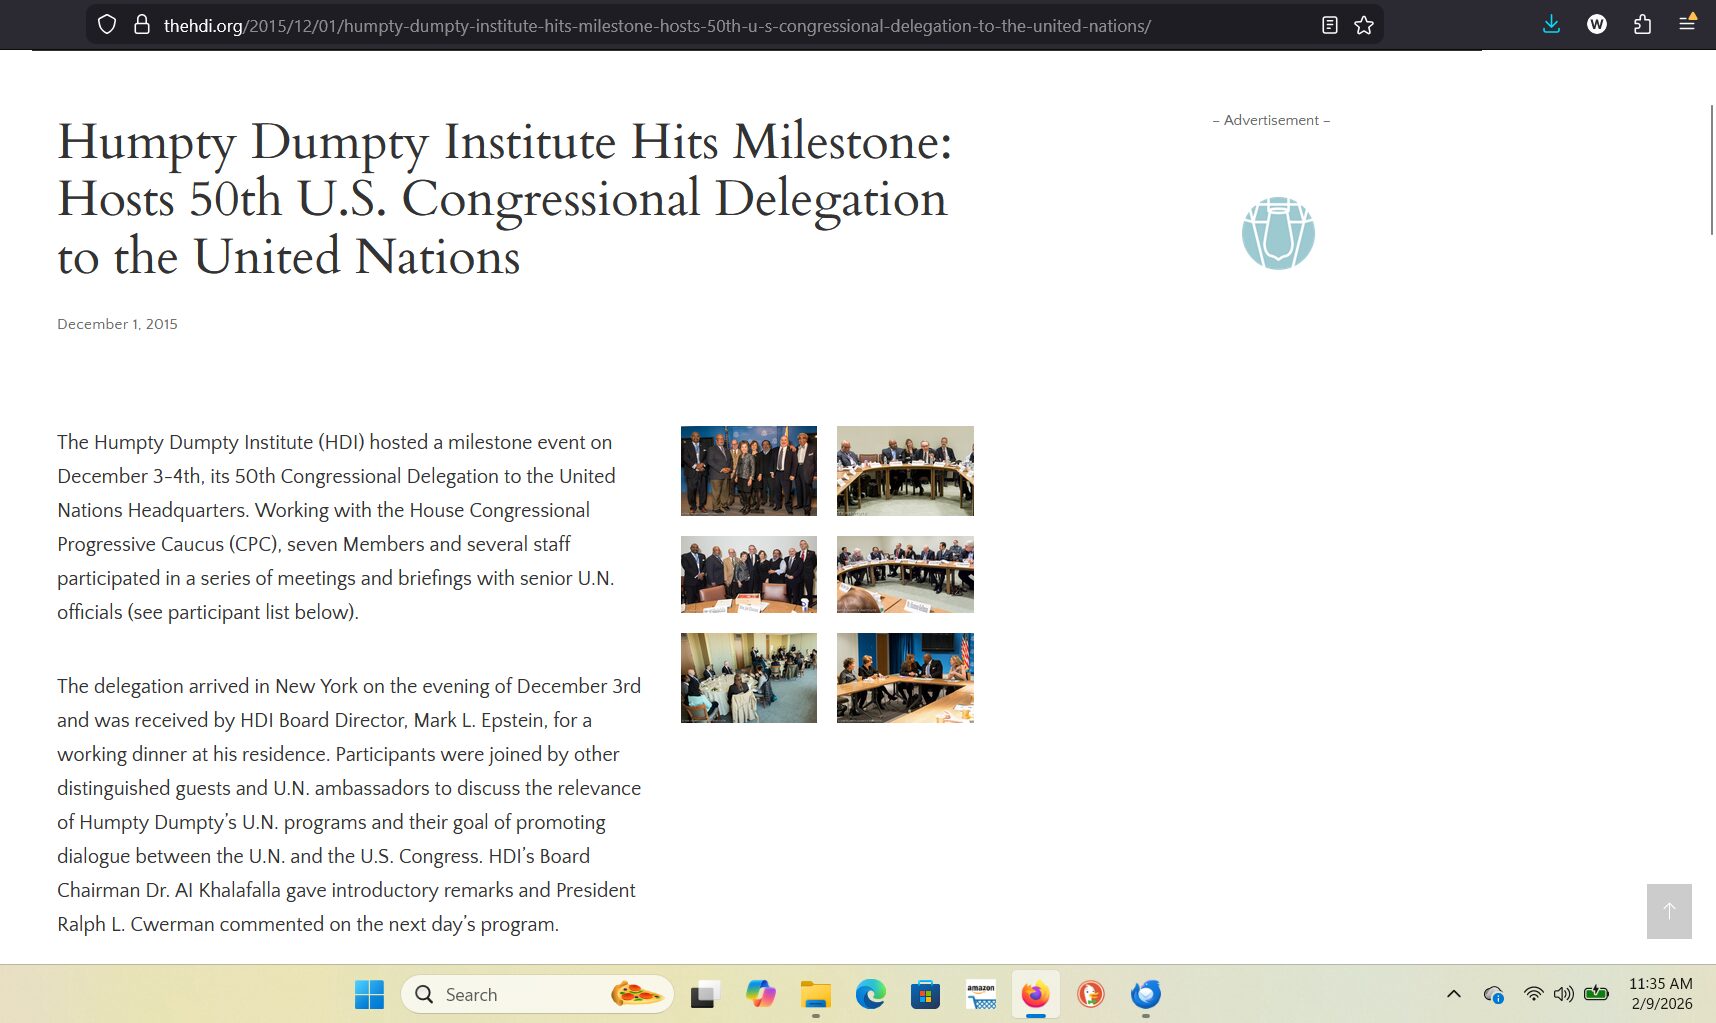
Task: Open the top-right meeting table thumbnail
Action: 905,471
